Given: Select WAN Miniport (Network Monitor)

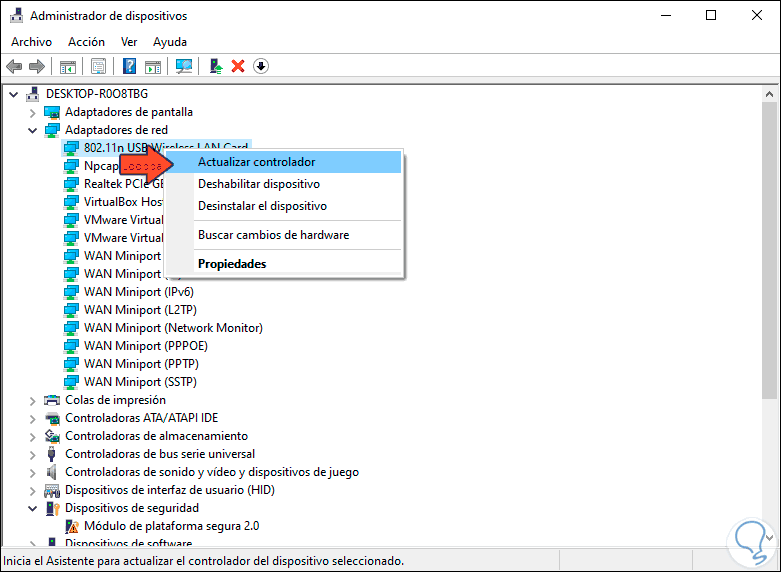Looking at the screenshot, I should (173, 328).
